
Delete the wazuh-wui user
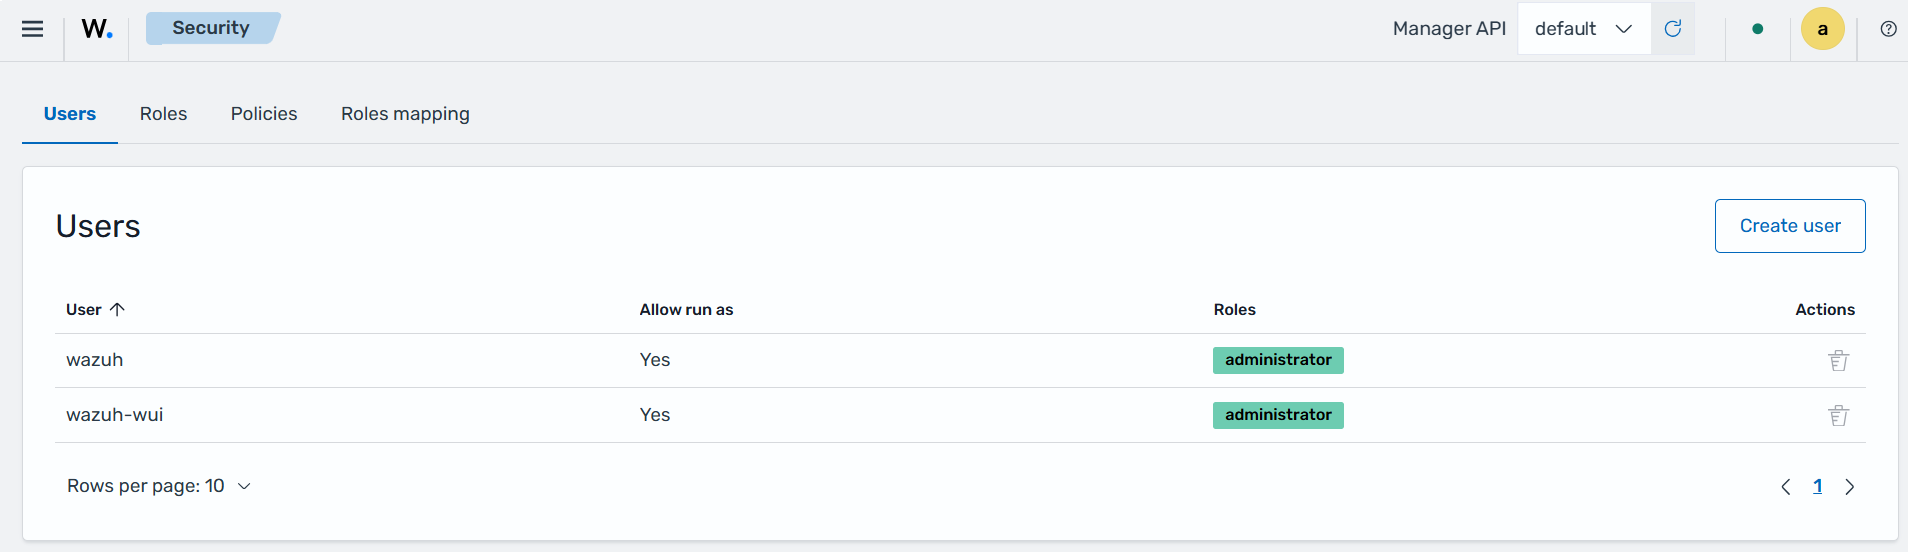(1838, 415)
